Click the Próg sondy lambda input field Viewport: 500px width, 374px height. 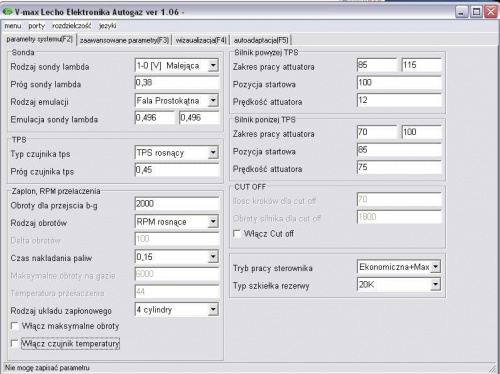coord(177,83)
